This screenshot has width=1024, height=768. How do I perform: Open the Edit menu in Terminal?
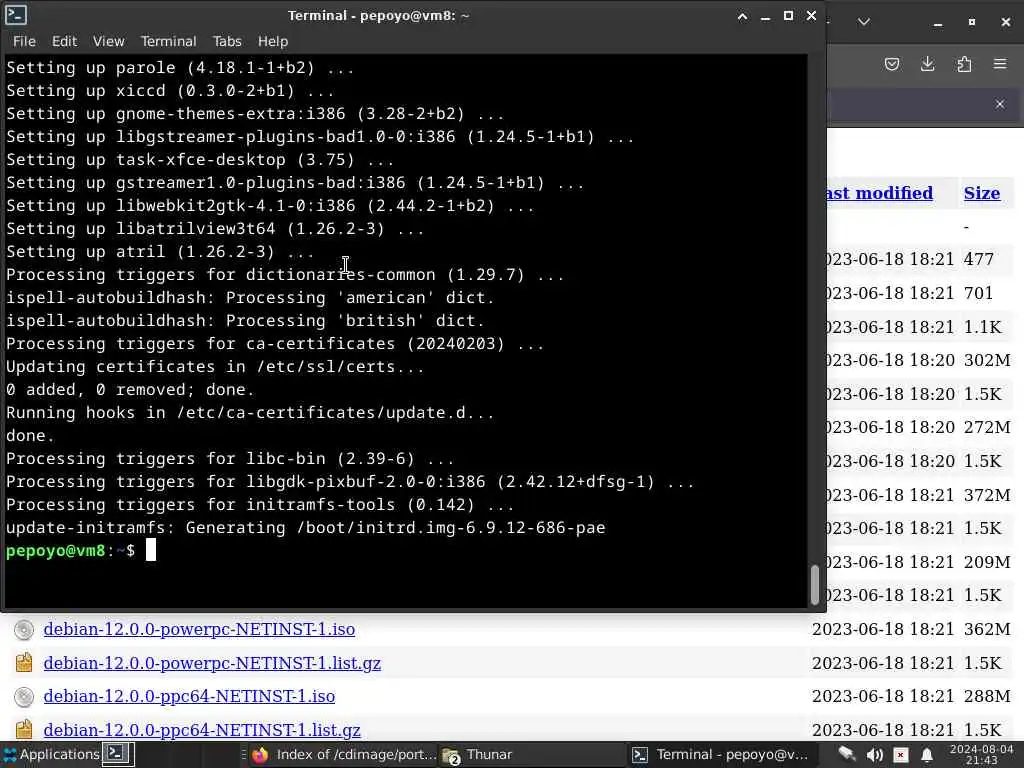pos(64,41)
